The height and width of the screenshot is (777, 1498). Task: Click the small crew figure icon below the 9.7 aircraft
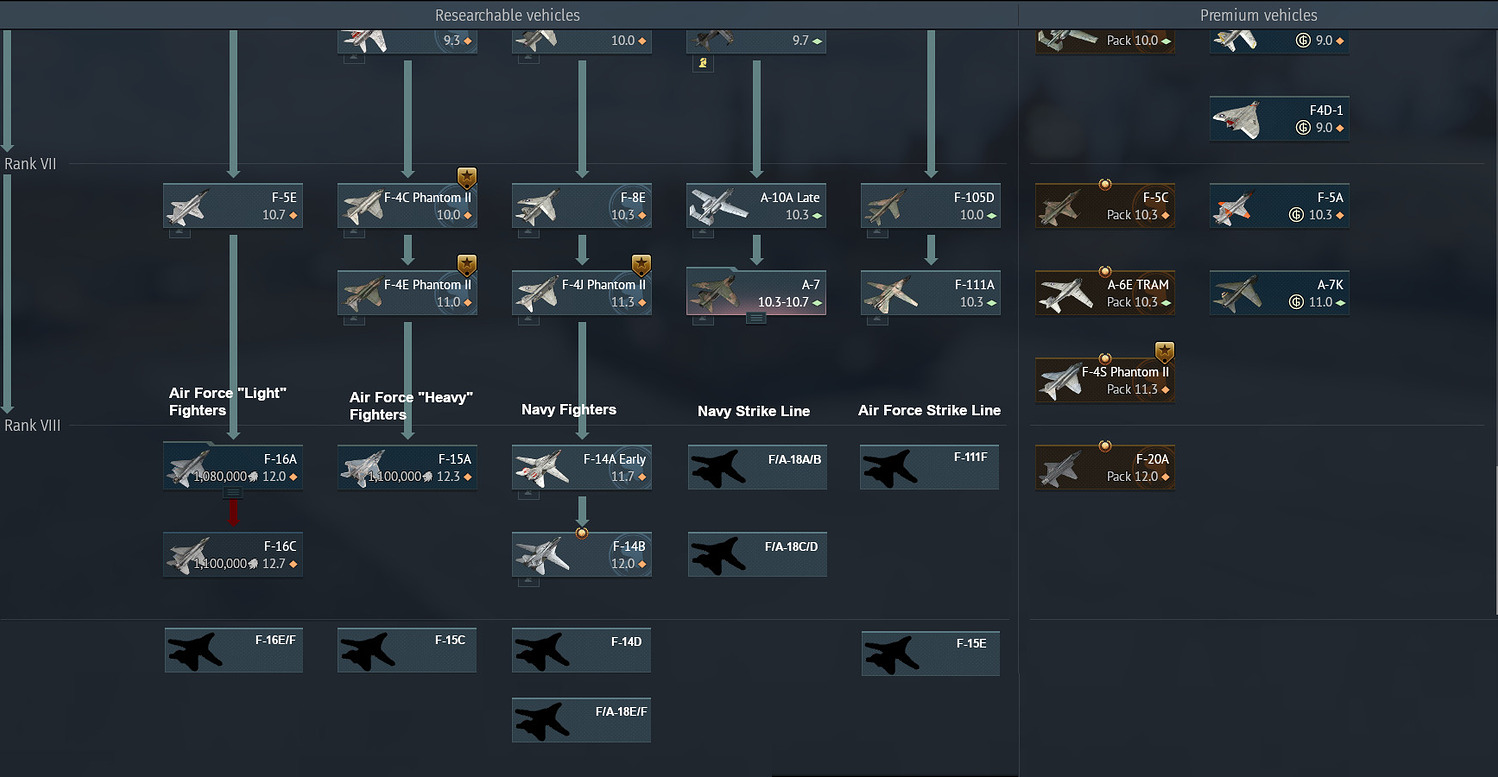point(701,62)
